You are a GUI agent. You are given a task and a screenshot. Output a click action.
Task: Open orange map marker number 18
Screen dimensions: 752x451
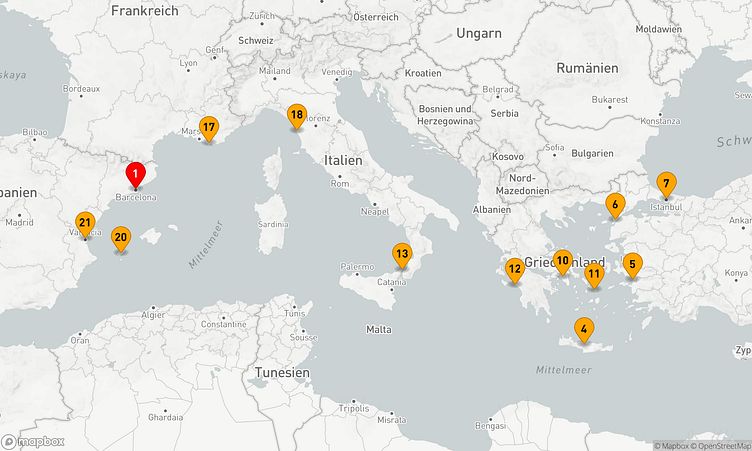point(296,116)
